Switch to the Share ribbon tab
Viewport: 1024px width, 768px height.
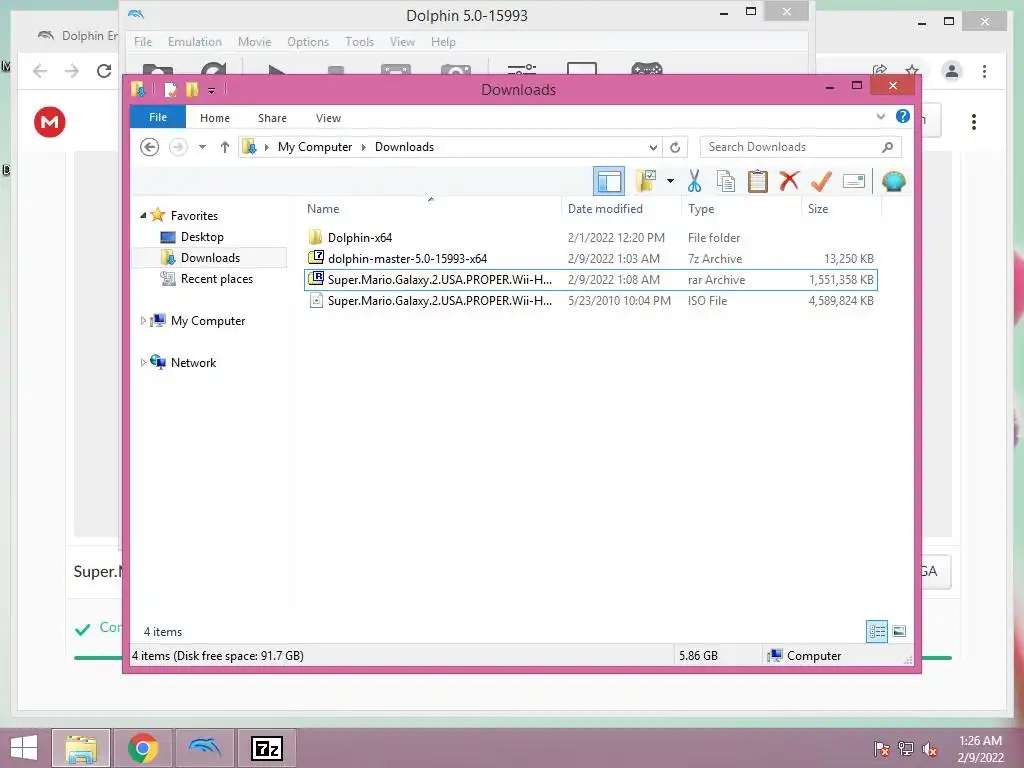[272, 118]
